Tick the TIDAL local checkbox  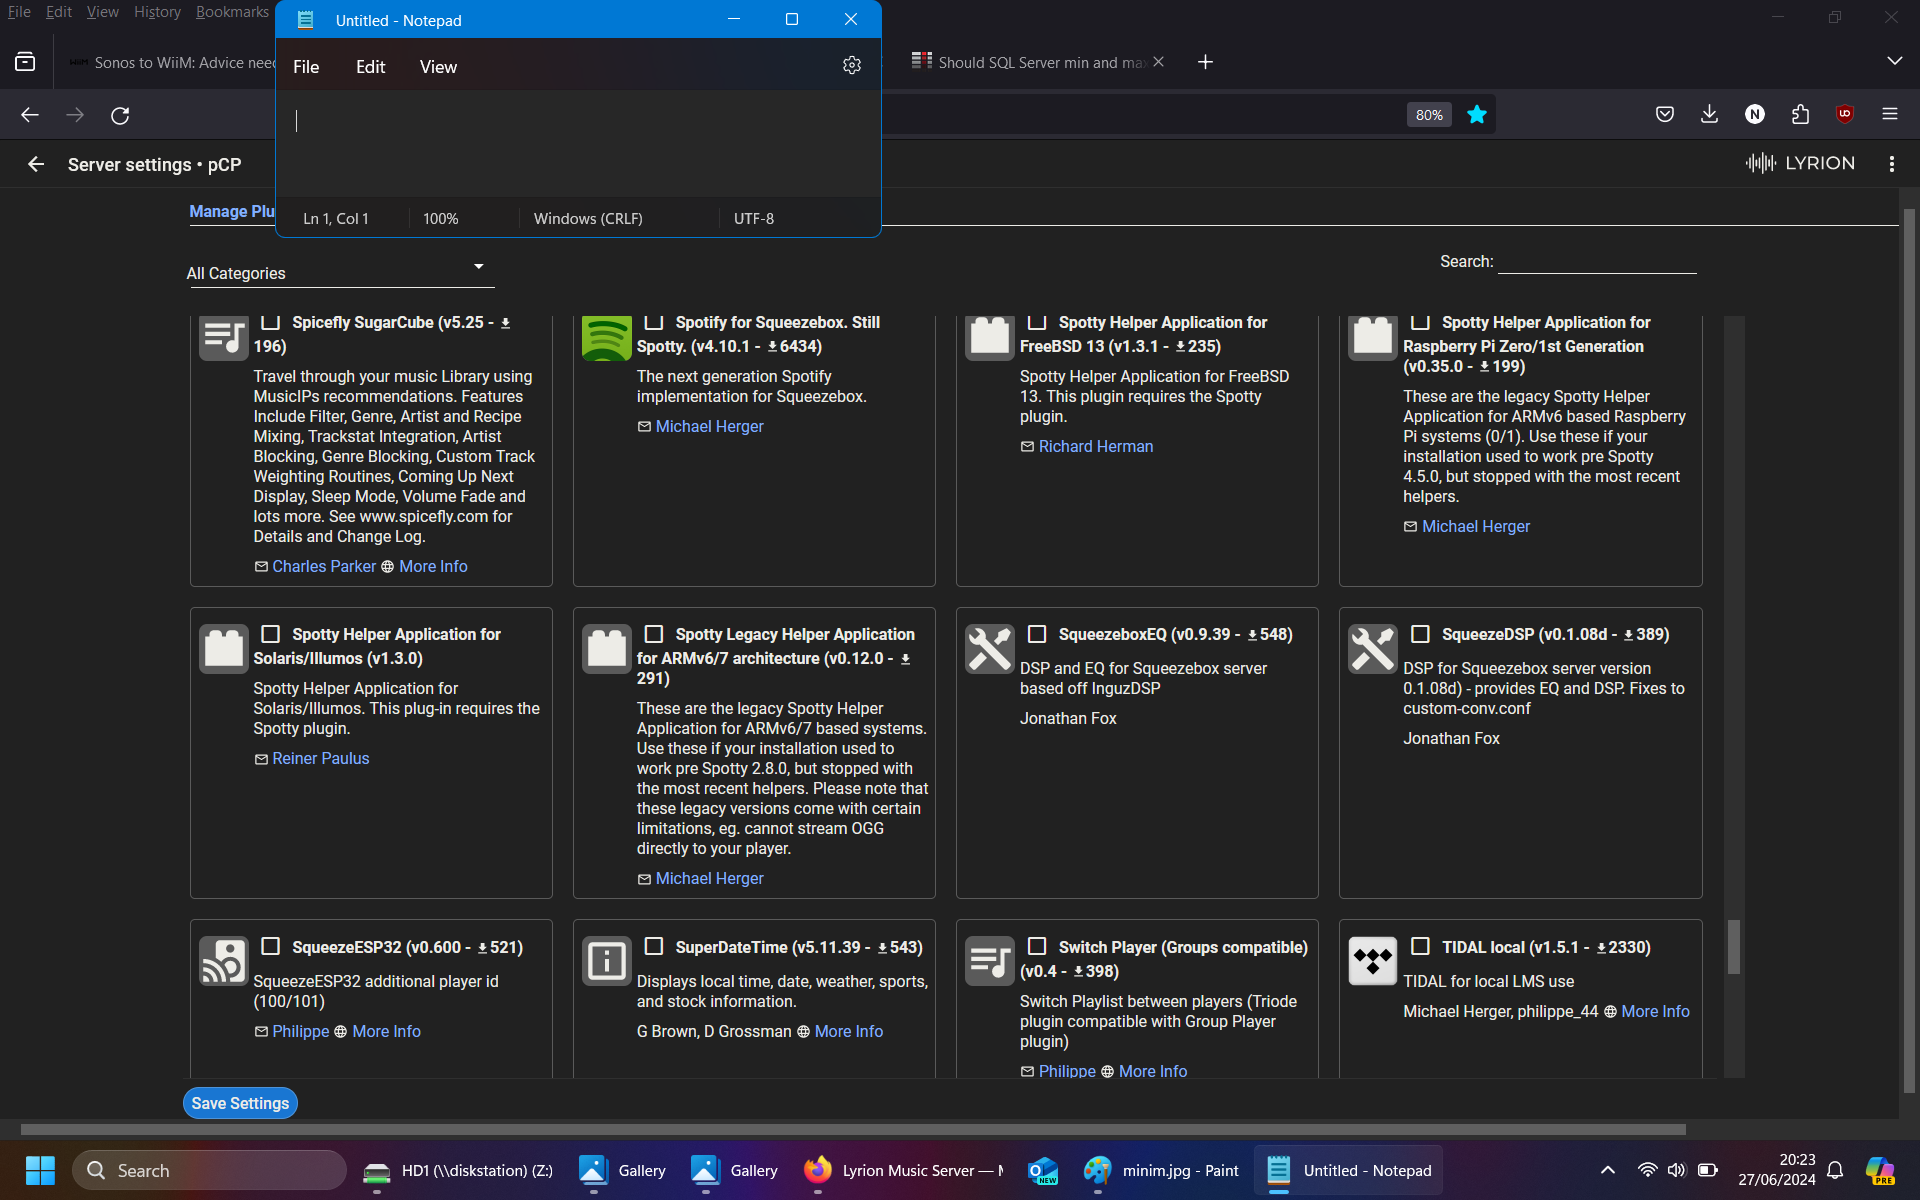1420,946
